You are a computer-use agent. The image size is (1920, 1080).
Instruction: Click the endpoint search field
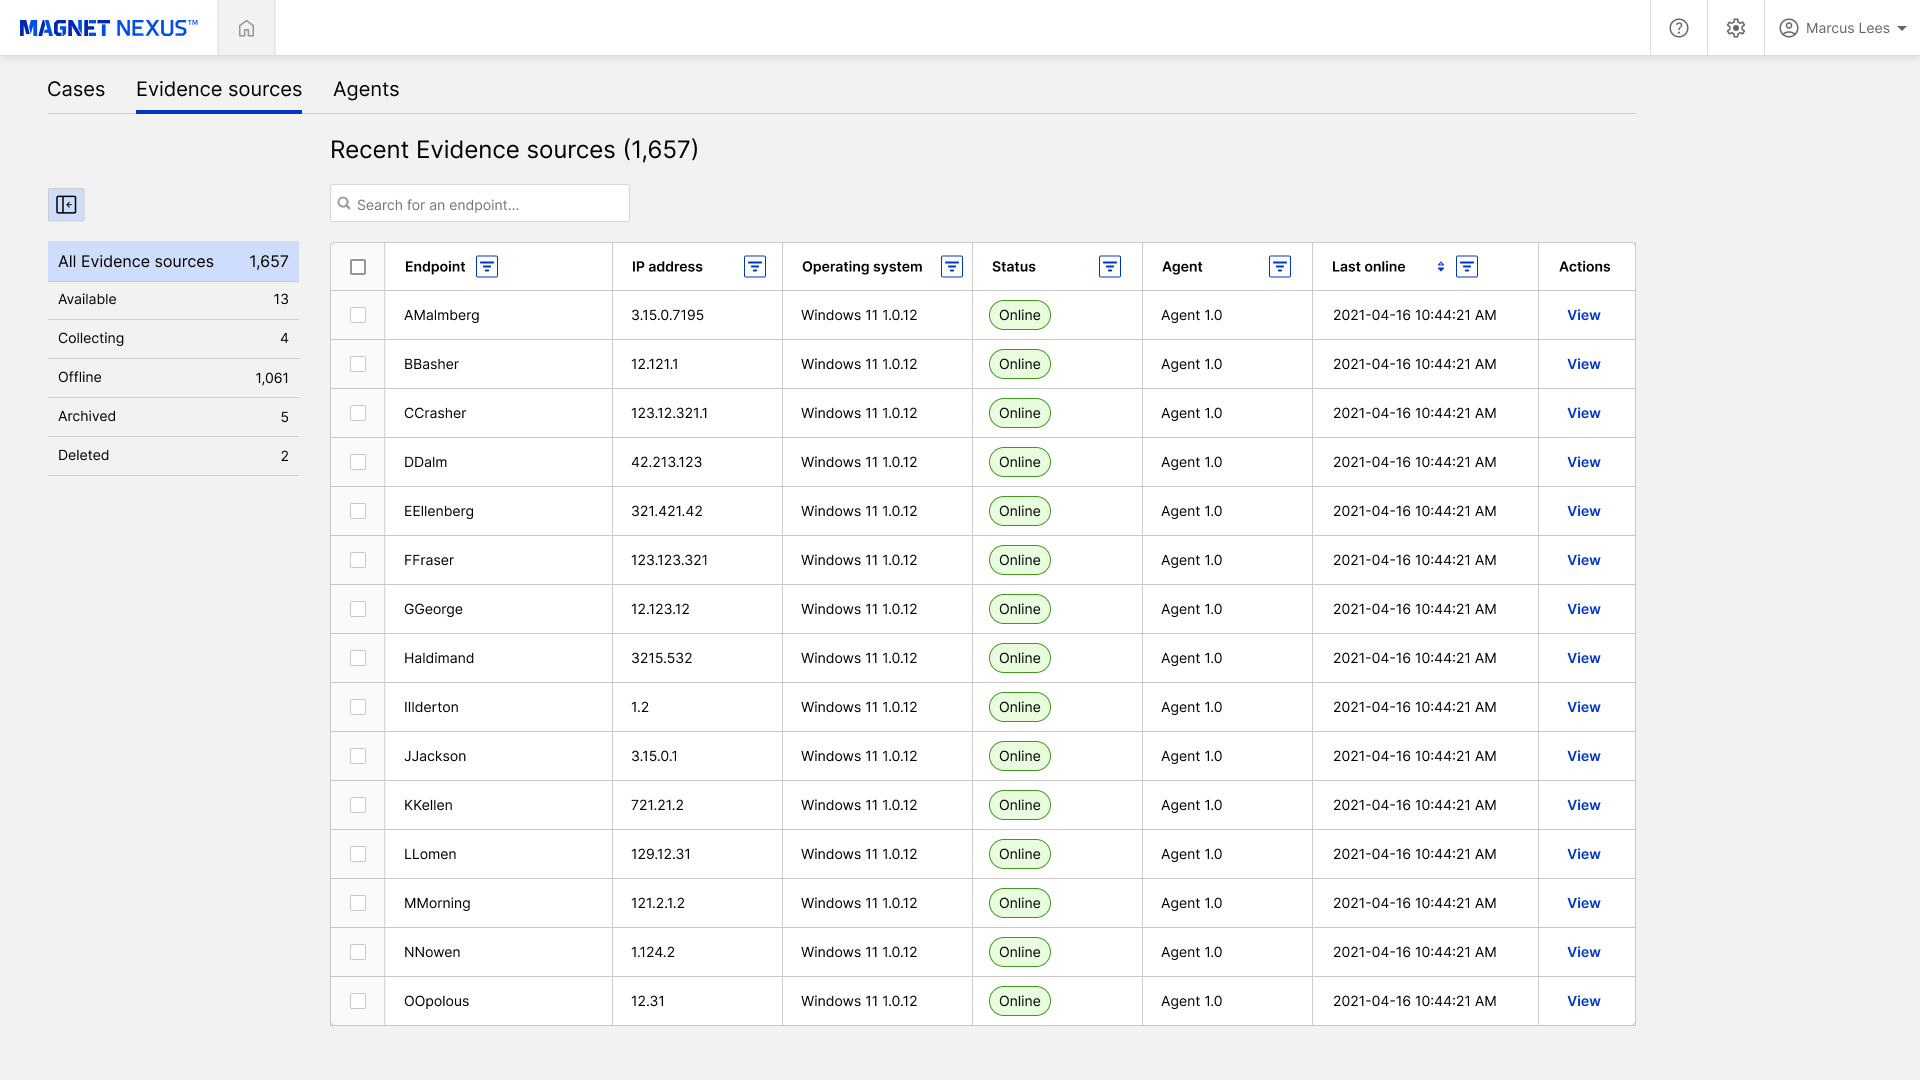[x=479, y=203]
